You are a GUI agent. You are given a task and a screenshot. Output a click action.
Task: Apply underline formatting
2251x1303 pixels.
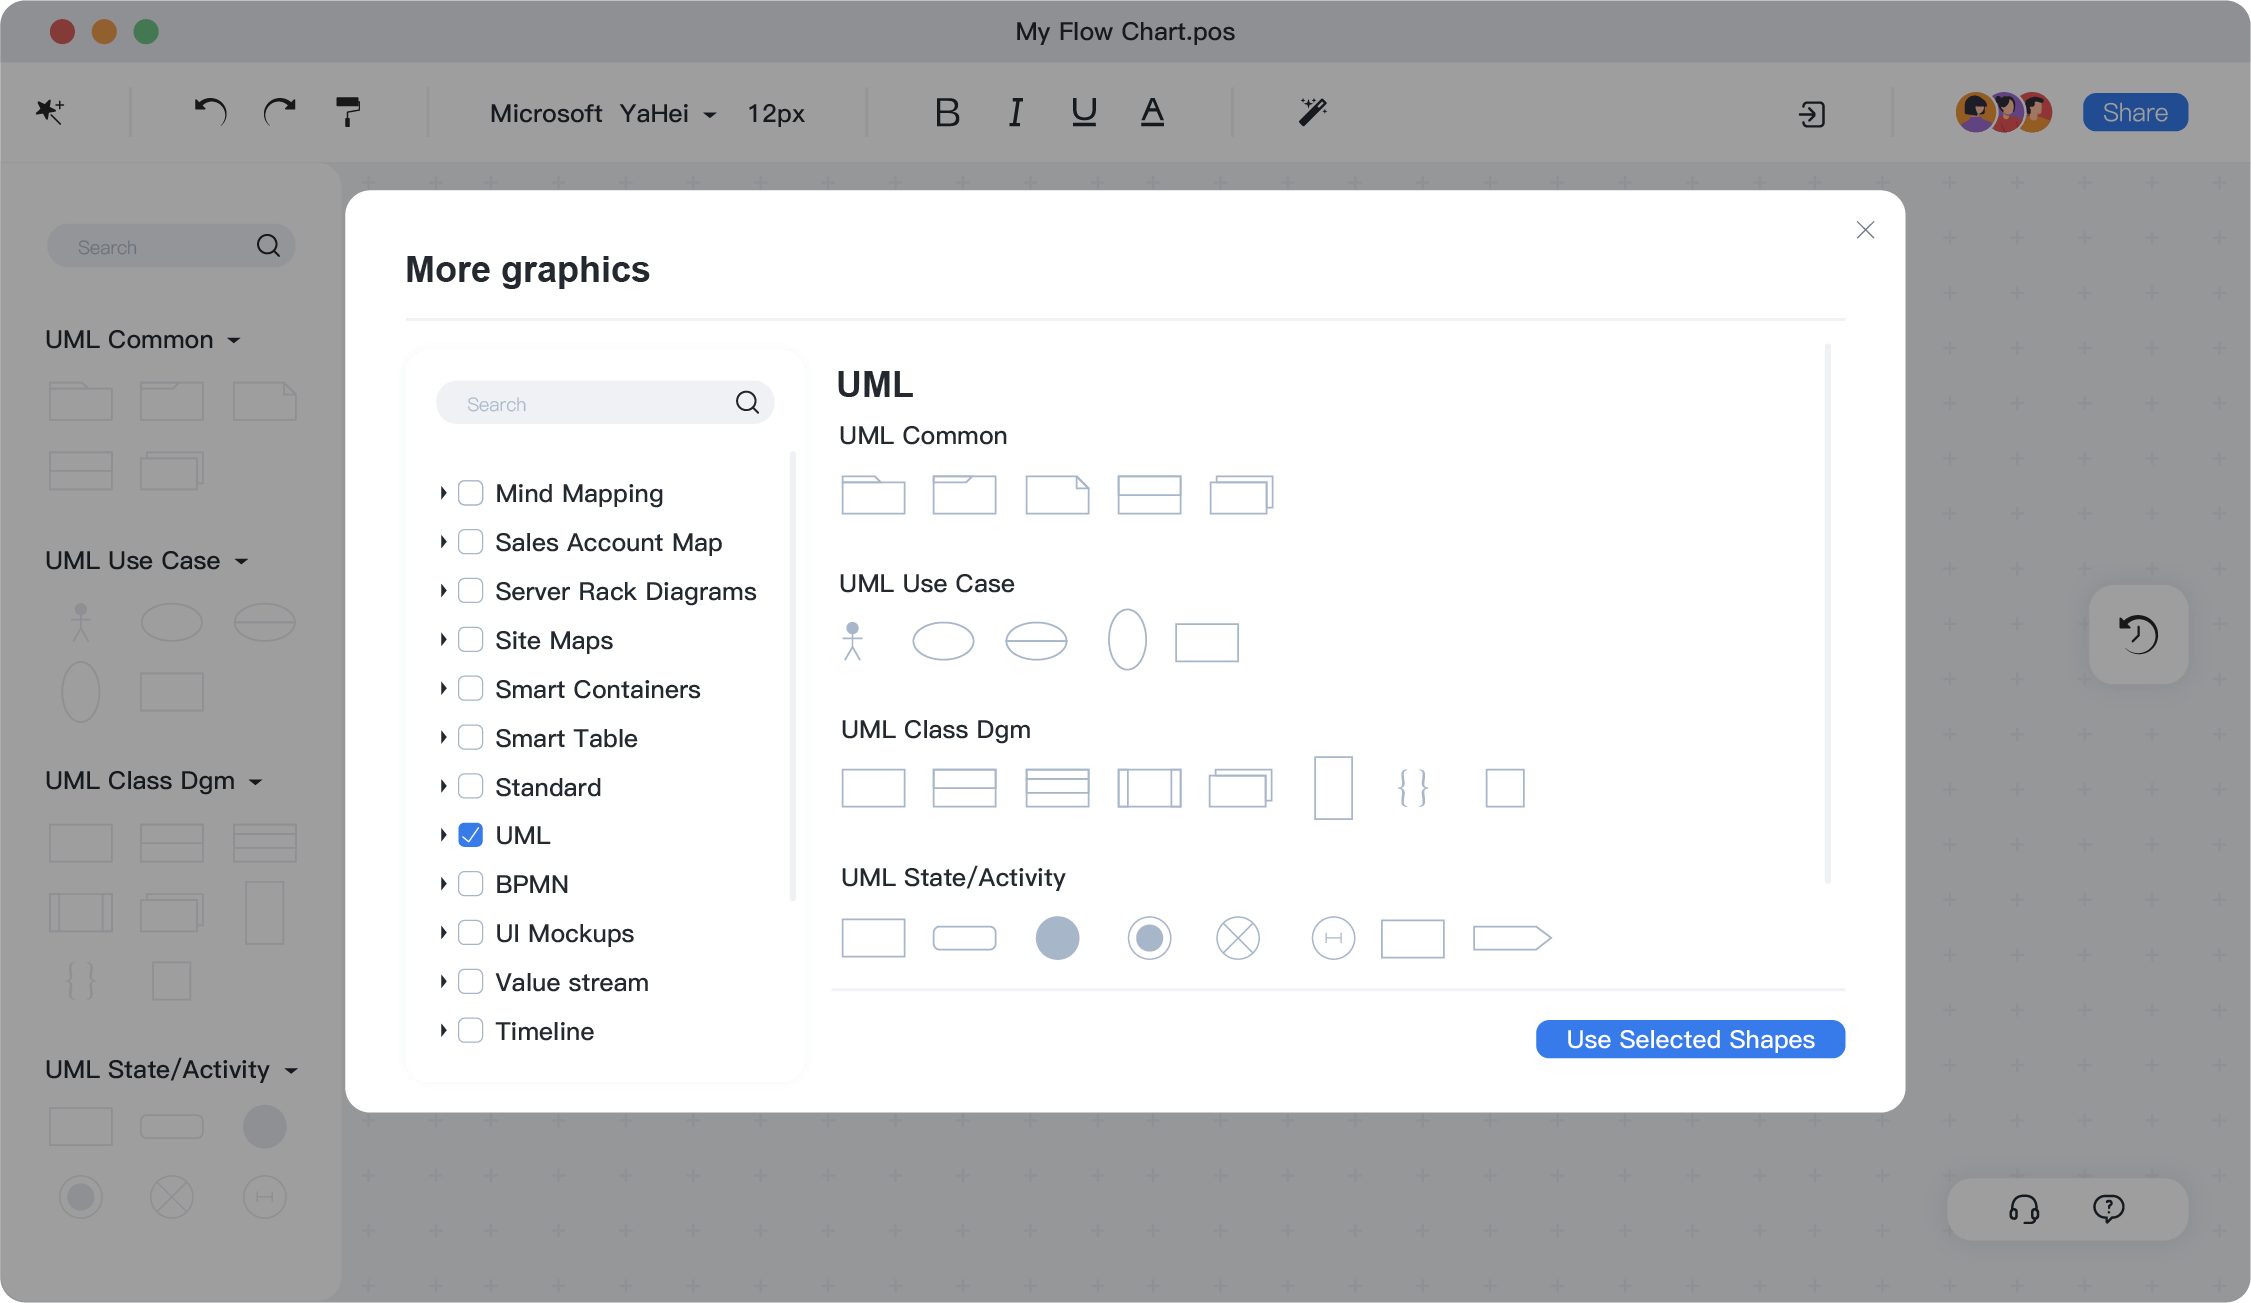pos(1083,112)
